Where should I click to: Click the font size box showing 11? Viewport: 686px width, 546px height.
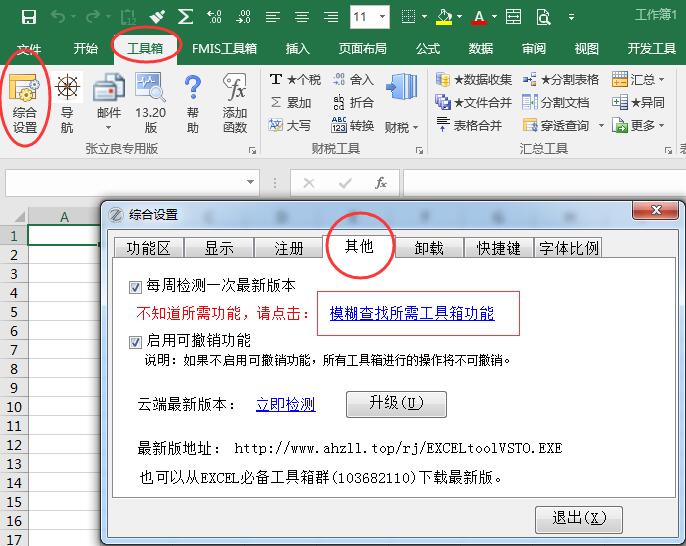(x=360, y=17)
